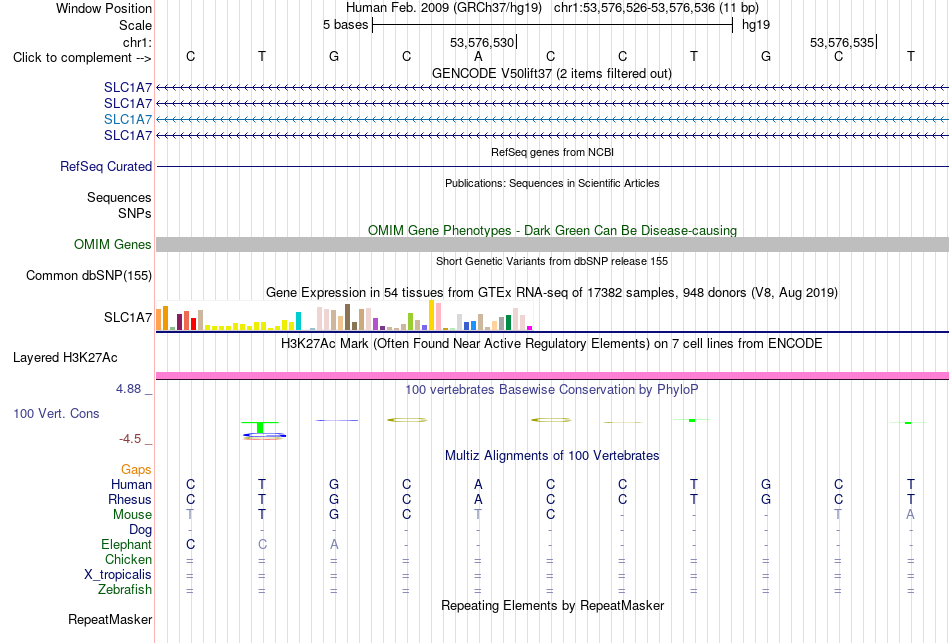The image size is (950, 643).
Task: Click the 53,576,530 coordinate marker
Action: tap(482, 42)
